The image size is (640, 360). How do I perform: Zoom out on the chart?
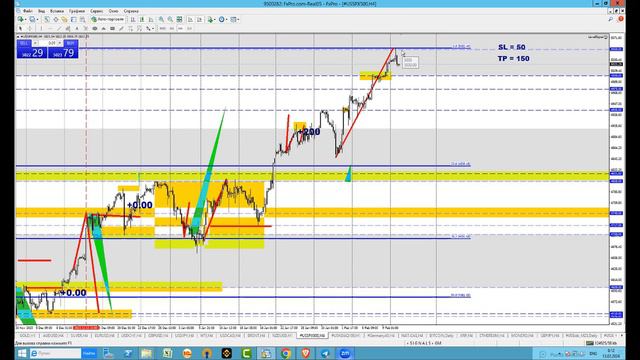[x=170, y=19]
